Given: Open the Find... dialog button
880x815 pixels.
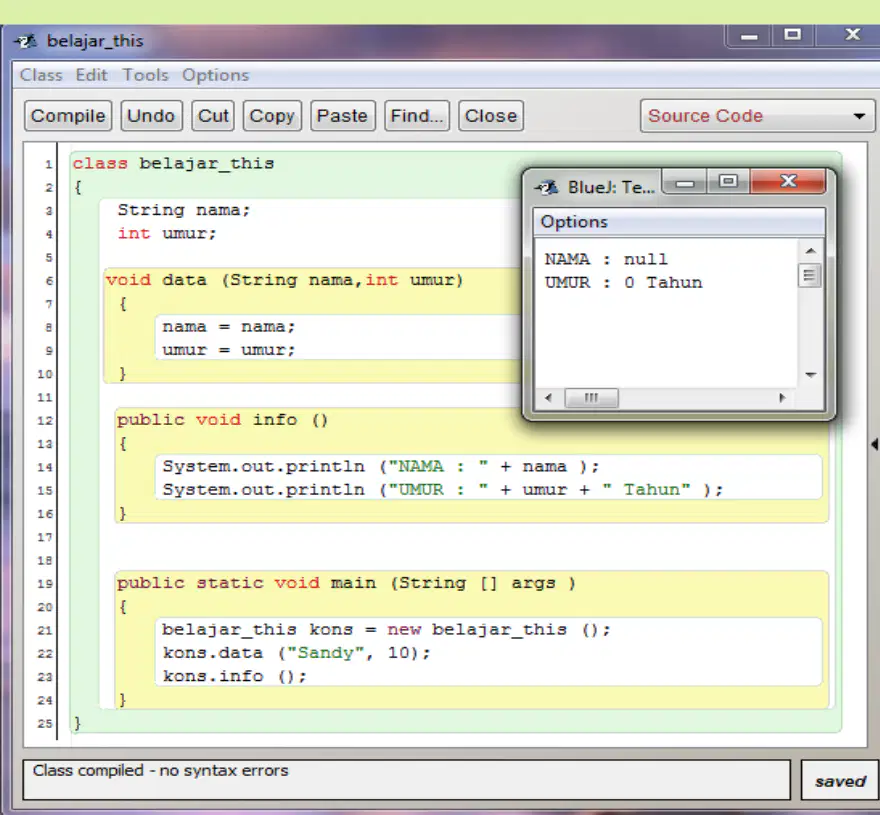Looking at the screenshot, I should tap(417, 116).
